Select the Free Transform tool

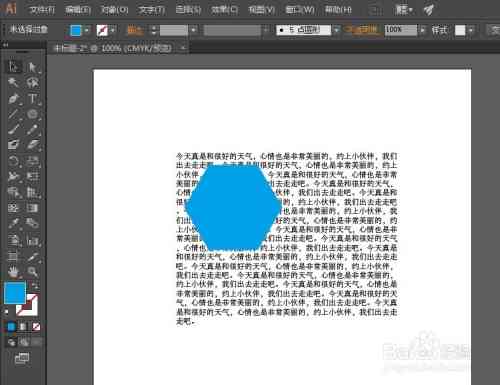pos(32,176)
